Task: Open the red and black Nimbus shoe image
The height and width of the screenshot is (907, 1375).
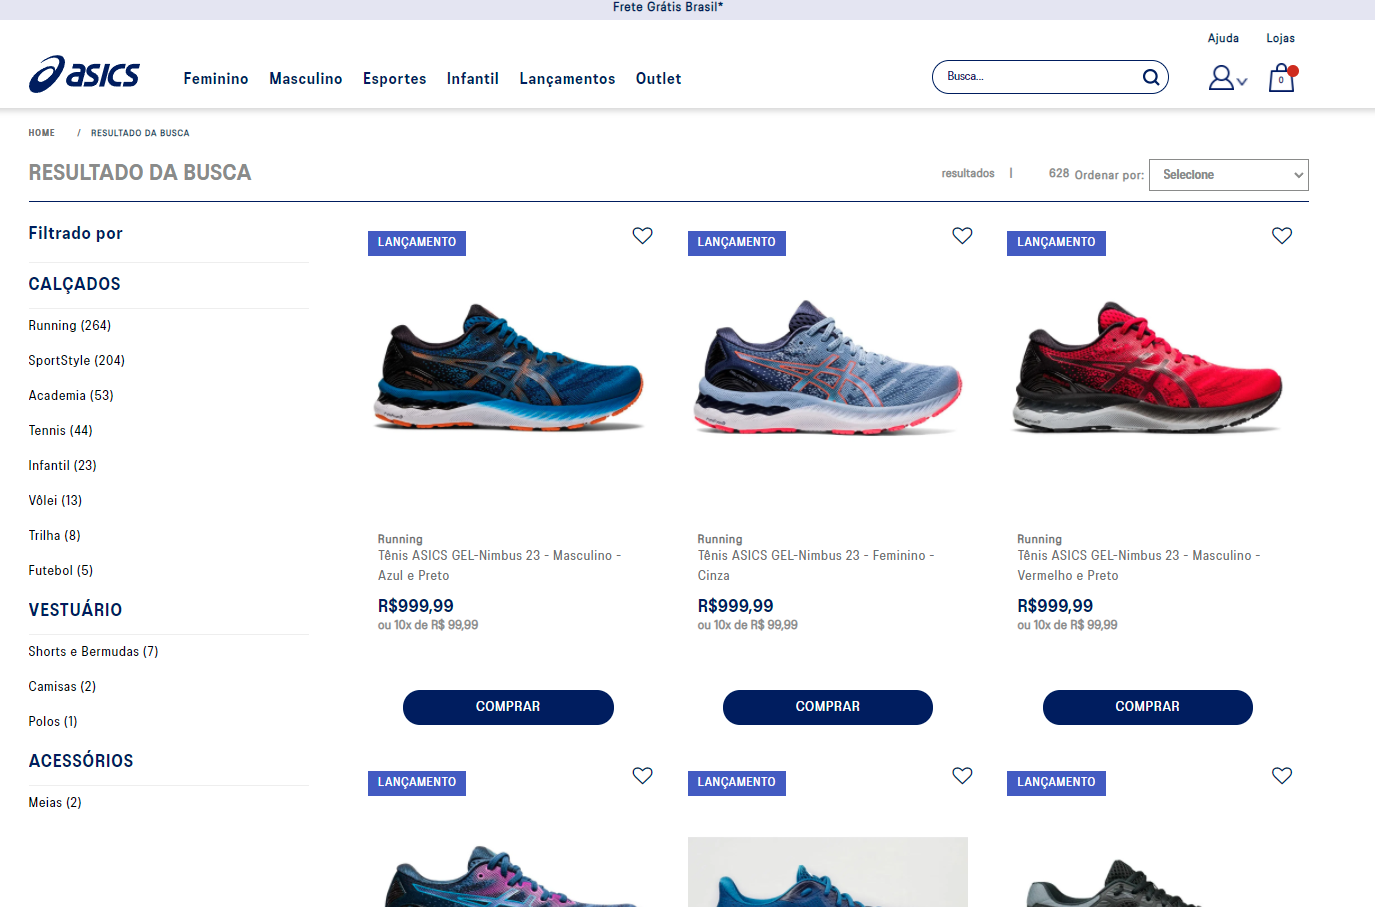Action: (x=1148, y=367)
